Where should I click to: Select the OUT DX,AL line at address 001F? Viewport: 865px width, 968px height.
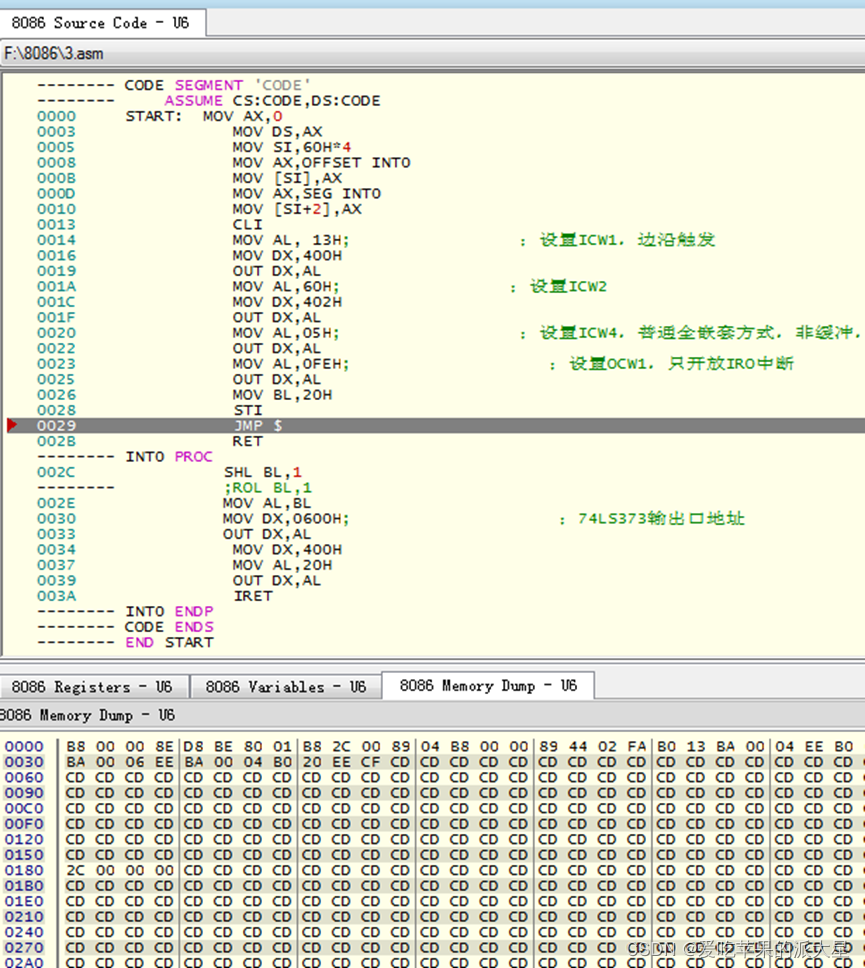point(277,317)
